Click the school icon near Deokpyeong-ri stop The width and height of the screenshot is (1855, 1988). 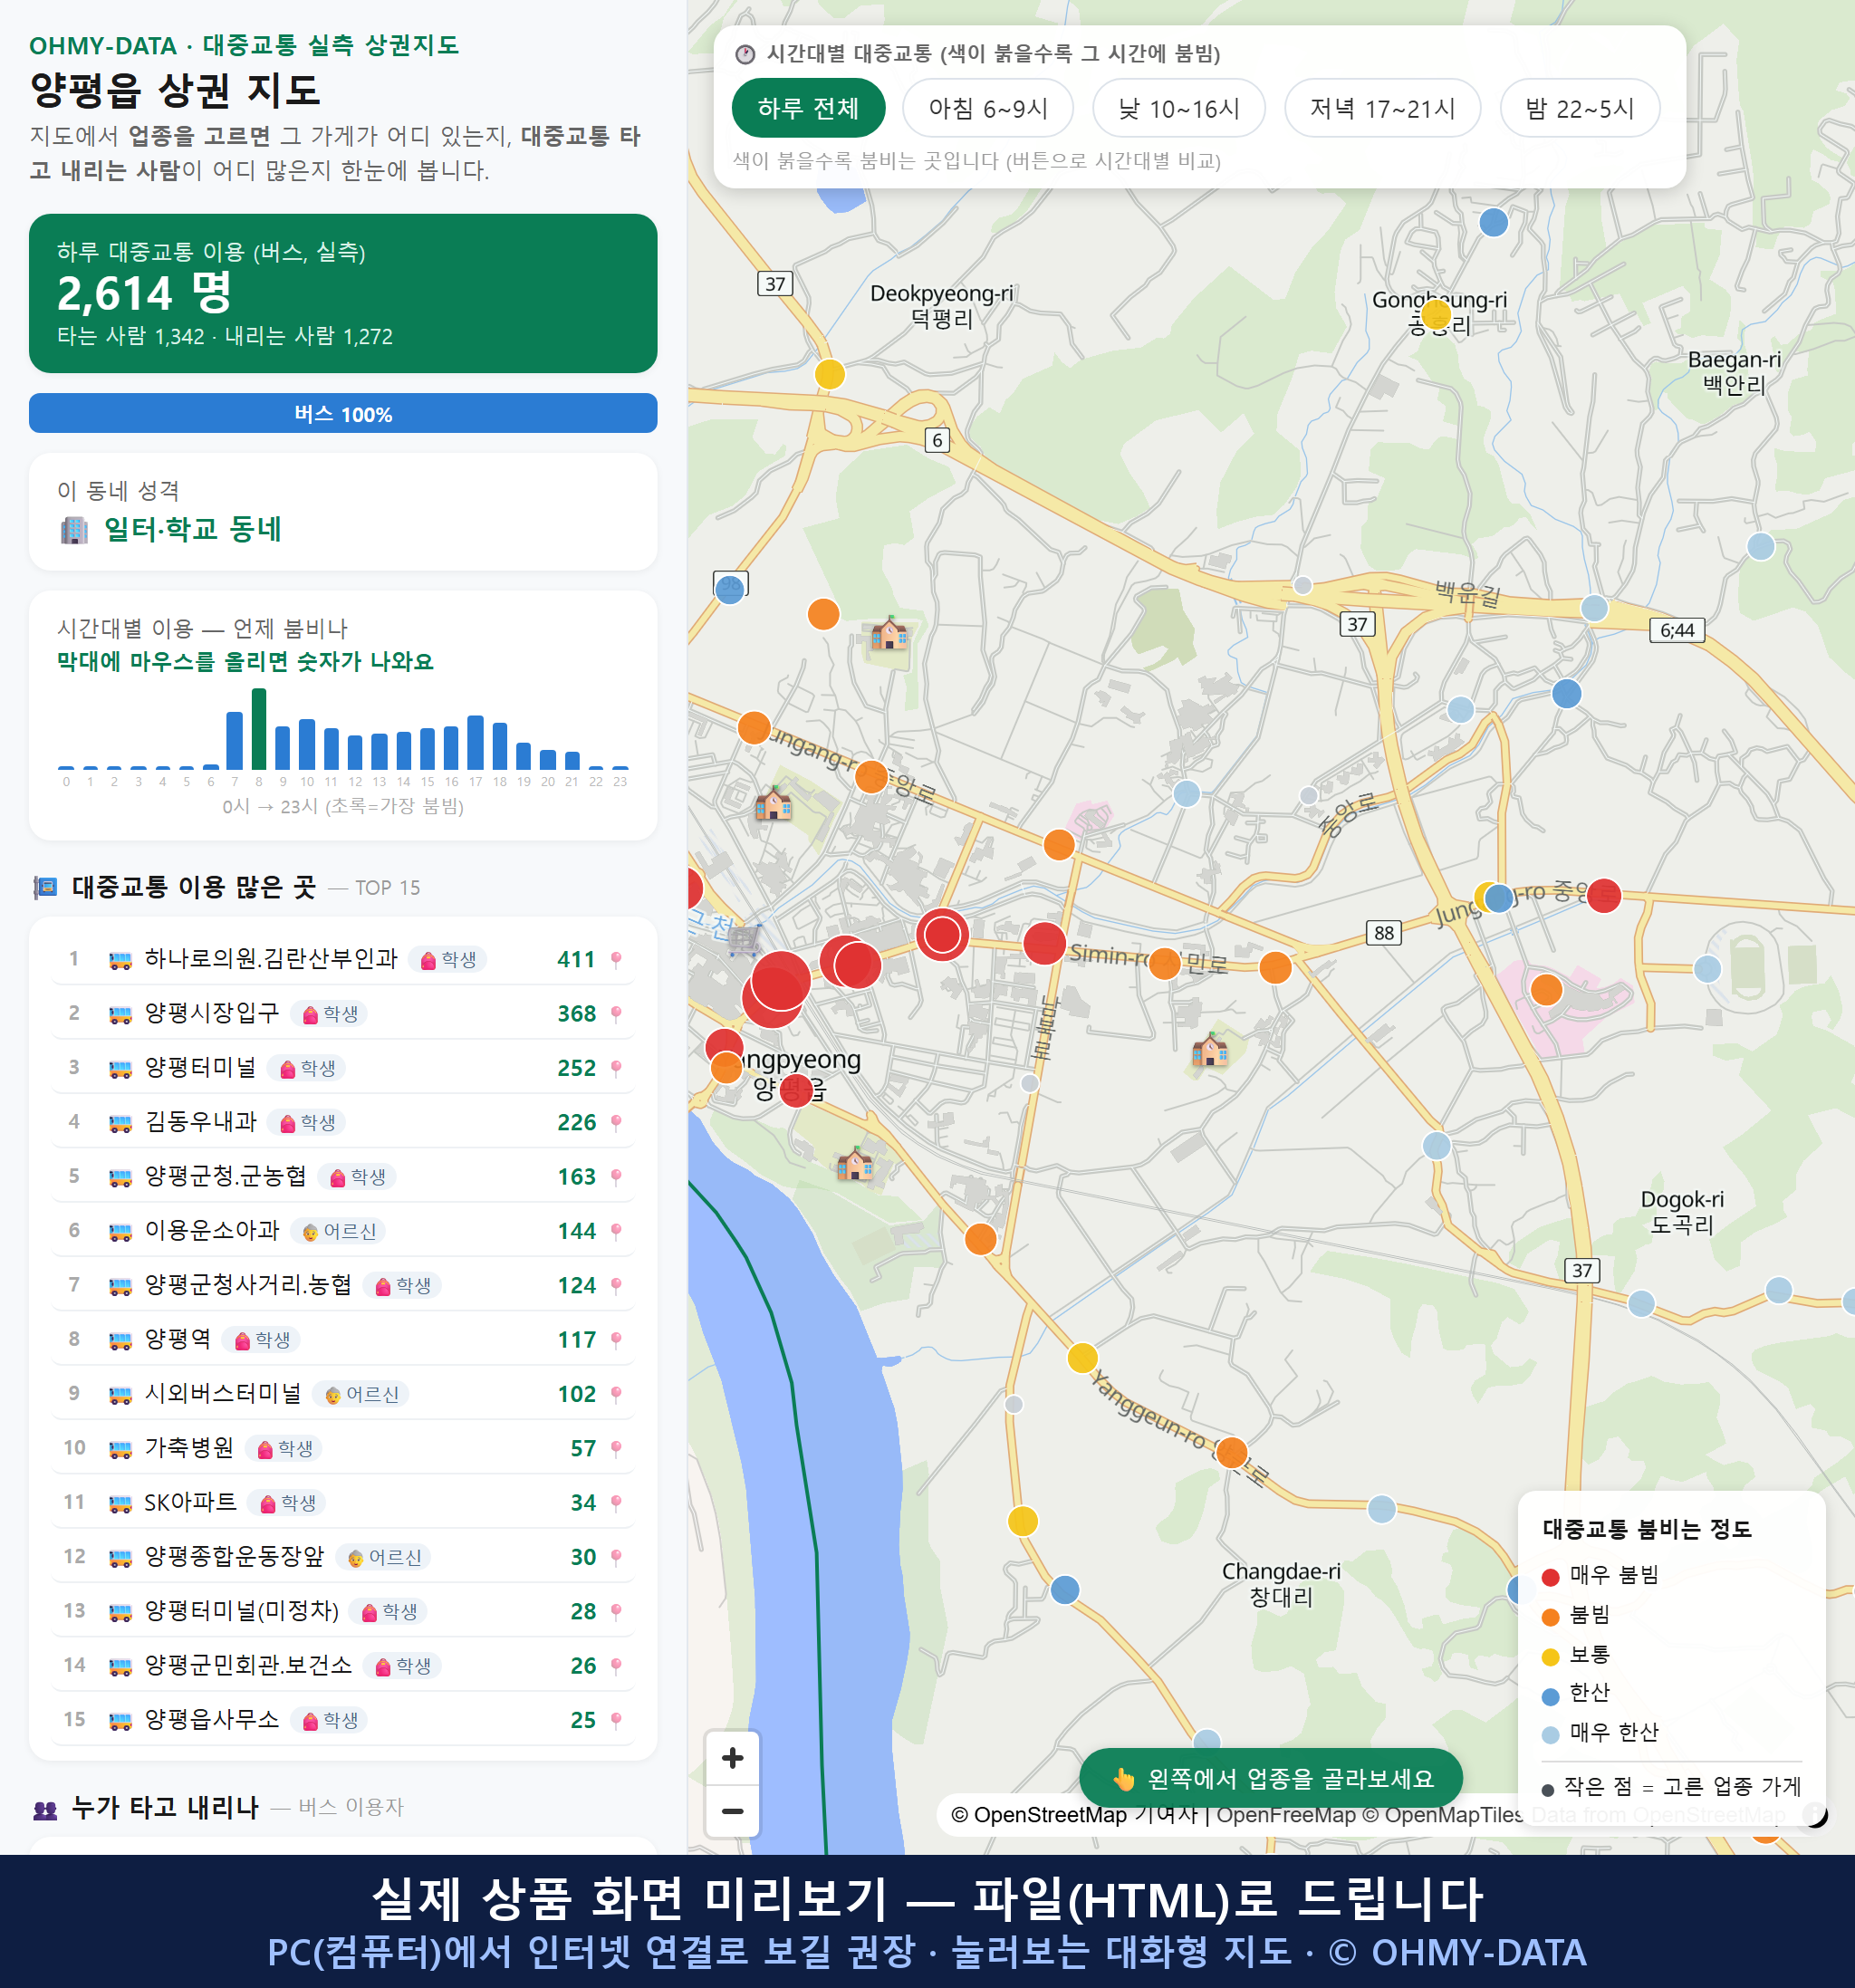point(888,633)
